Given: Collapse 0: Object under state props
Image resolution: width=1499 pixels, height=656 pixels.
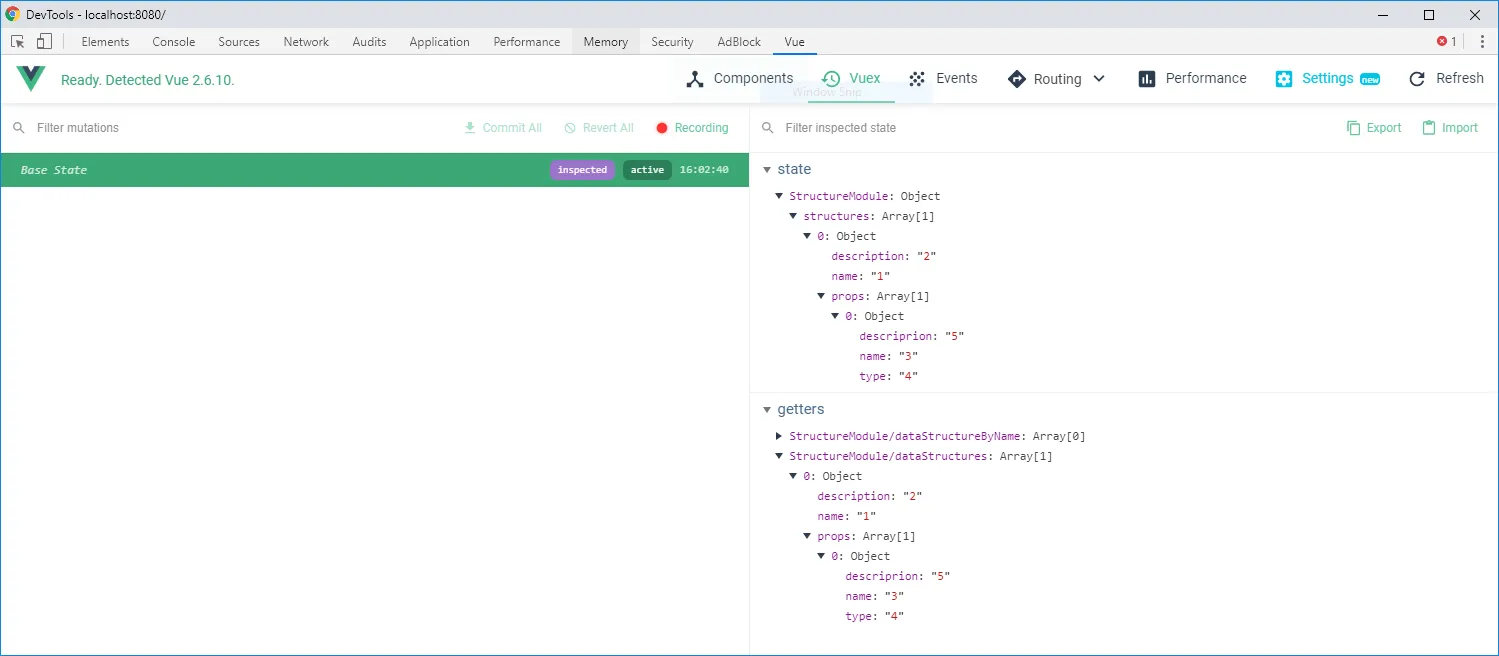Looking at the screenshot, I should pyautogui.click(x=836, y=316).
